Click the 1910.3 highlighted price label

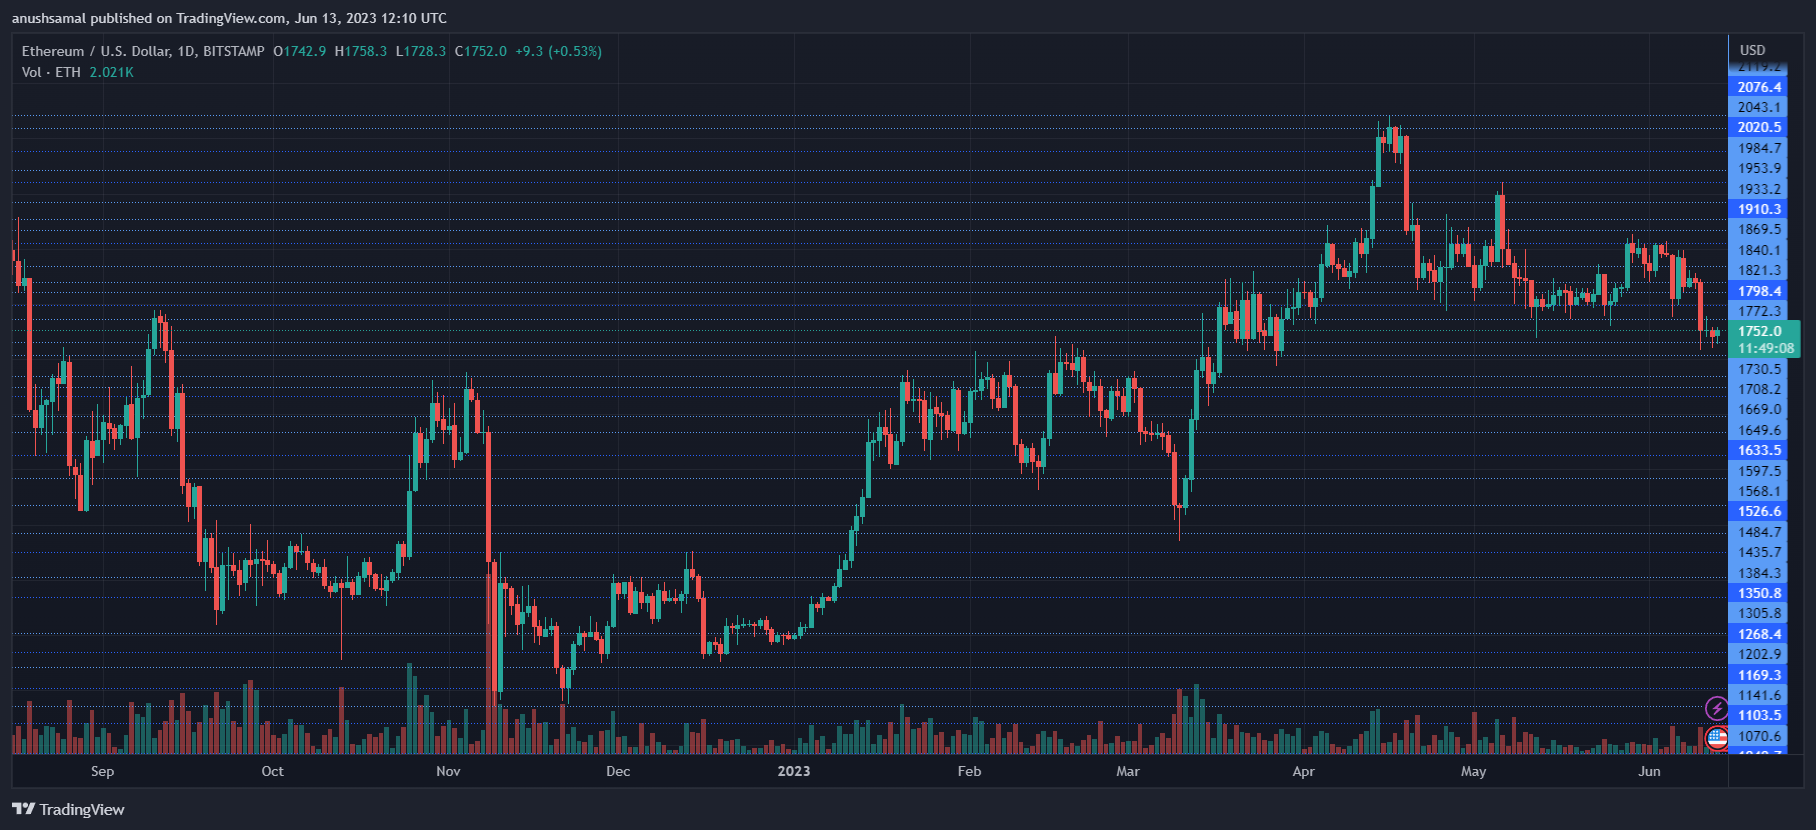tap(1759, 209)
